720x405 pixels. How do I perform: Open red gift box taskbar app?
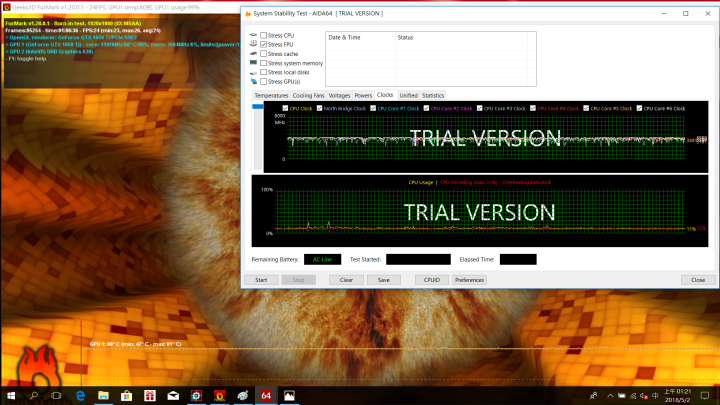150,395
